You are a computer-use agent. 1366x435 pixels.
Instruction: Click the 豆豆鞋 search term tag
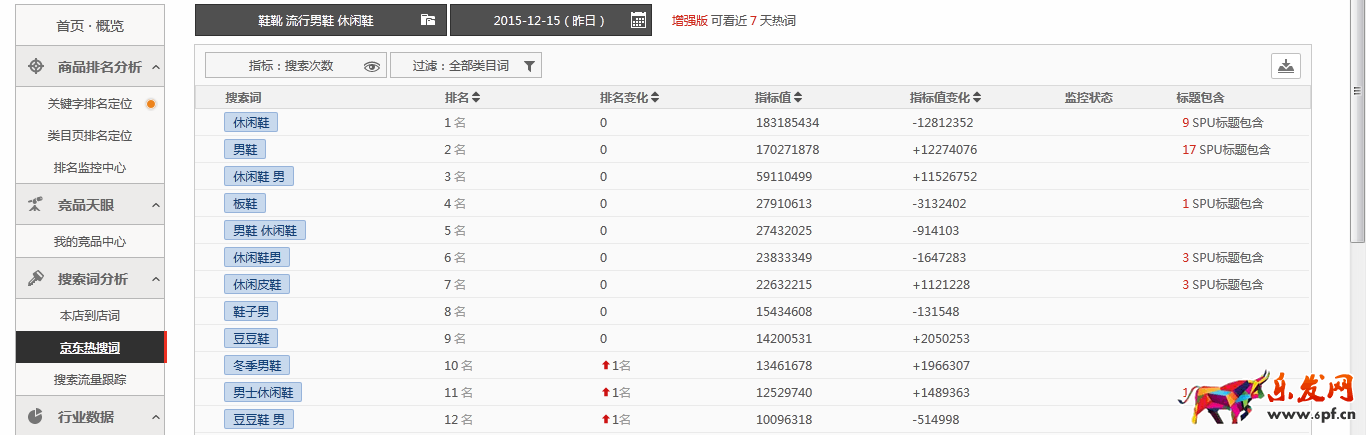click(251, 338)
